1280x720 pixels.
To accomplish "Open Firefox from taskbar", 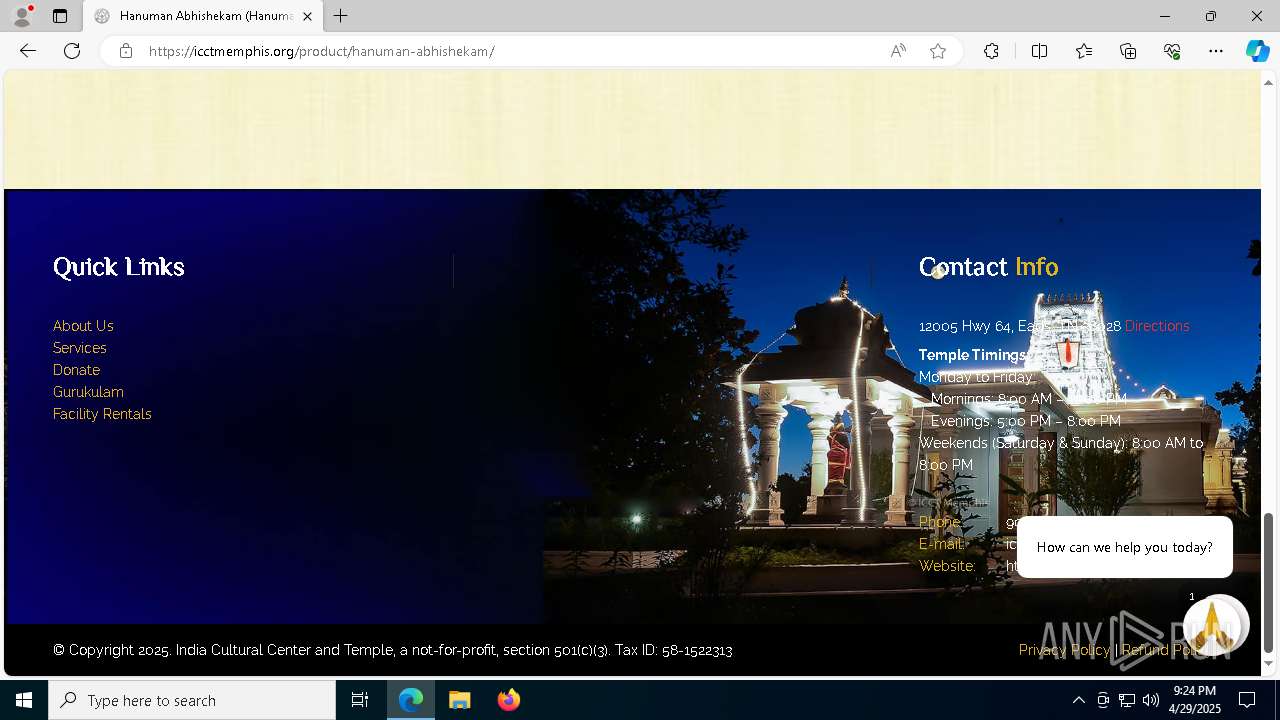I will click(508, 700).
